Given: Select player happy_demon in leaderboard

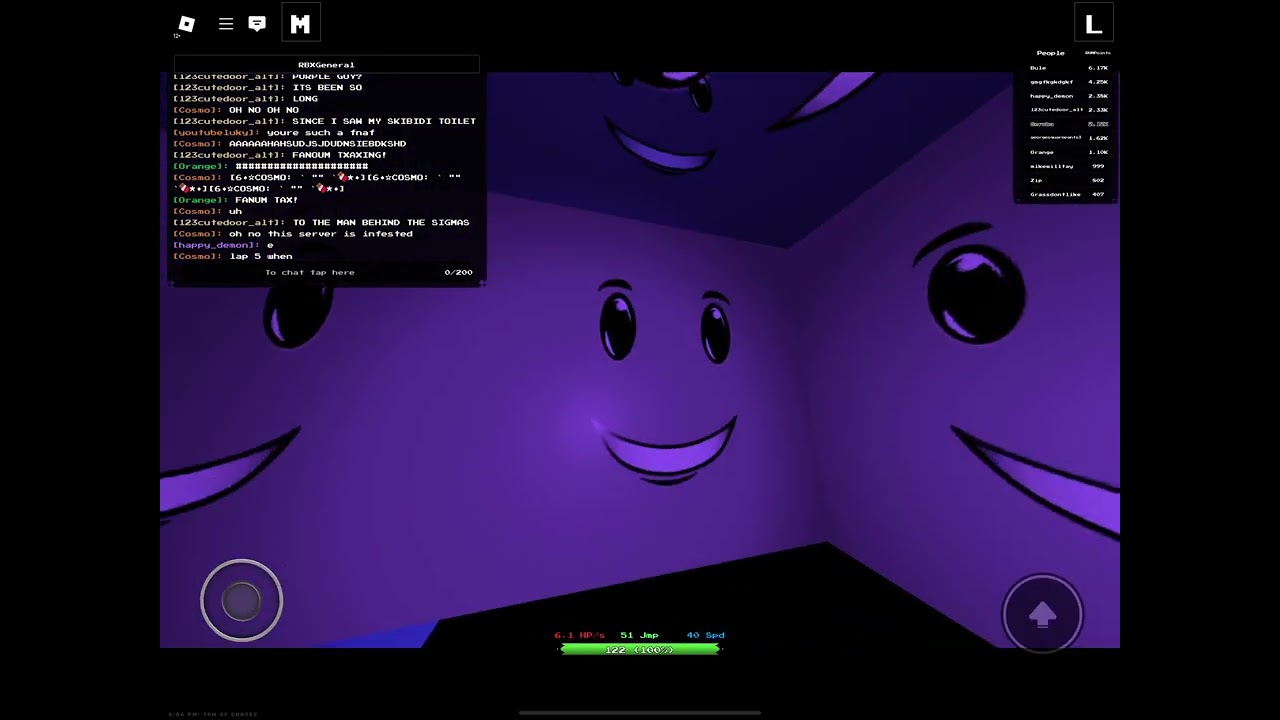Looking at the screenshot, I should (1068, 96).
